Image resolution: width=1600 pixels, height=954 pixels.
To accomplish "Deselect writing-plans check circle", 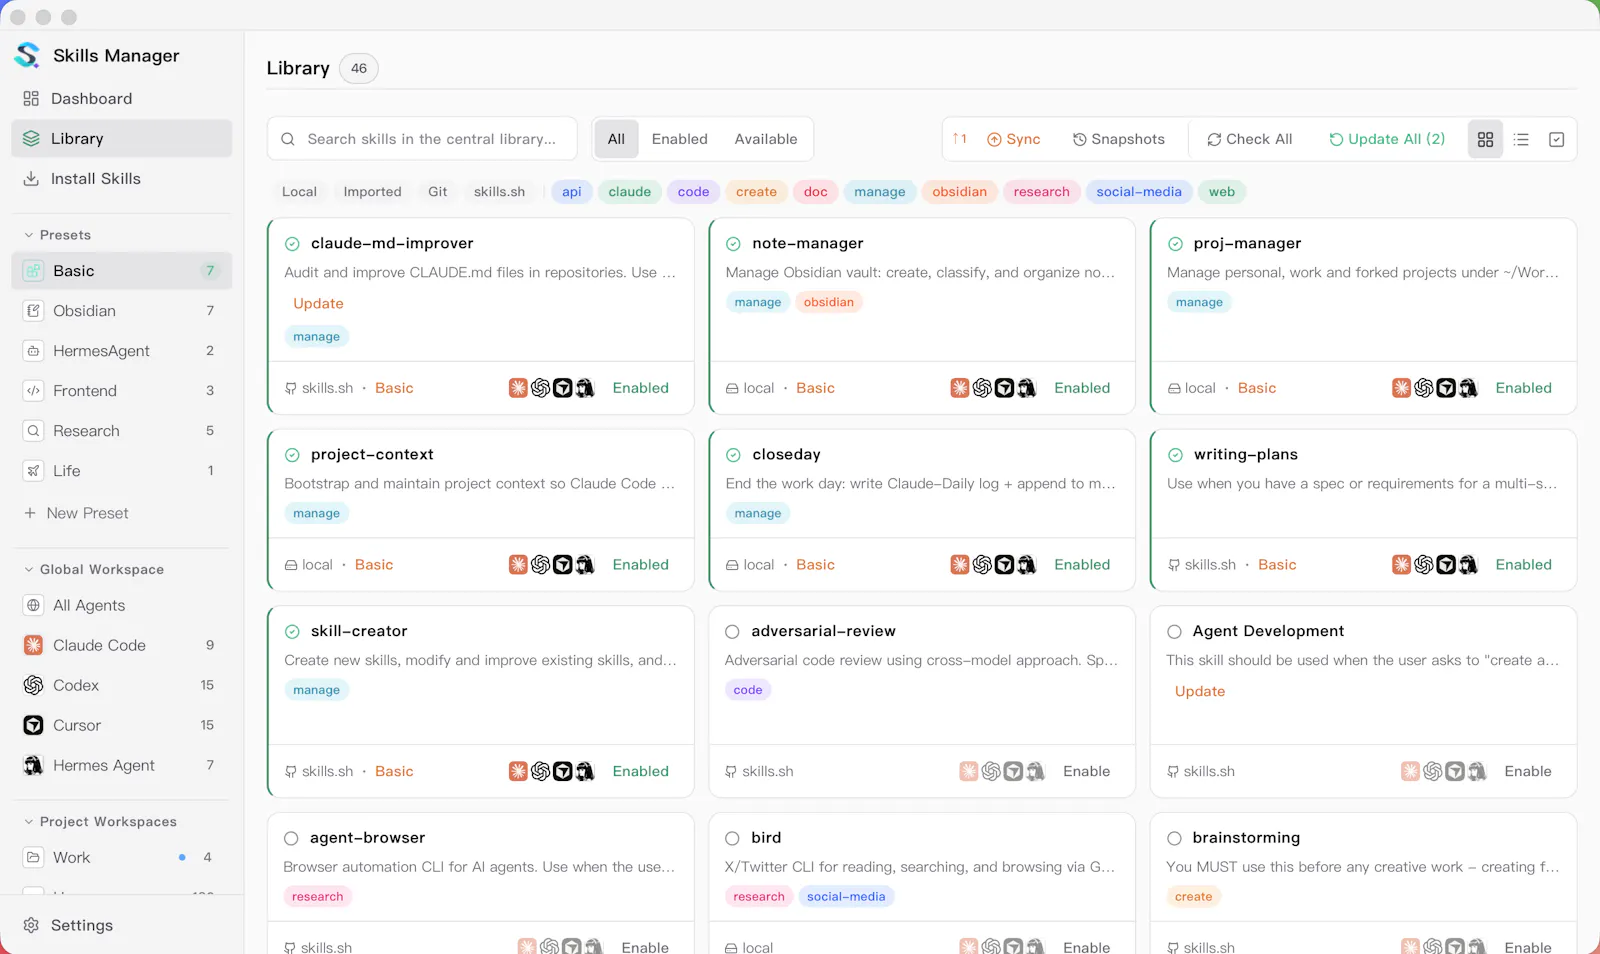I will 1175,455.
